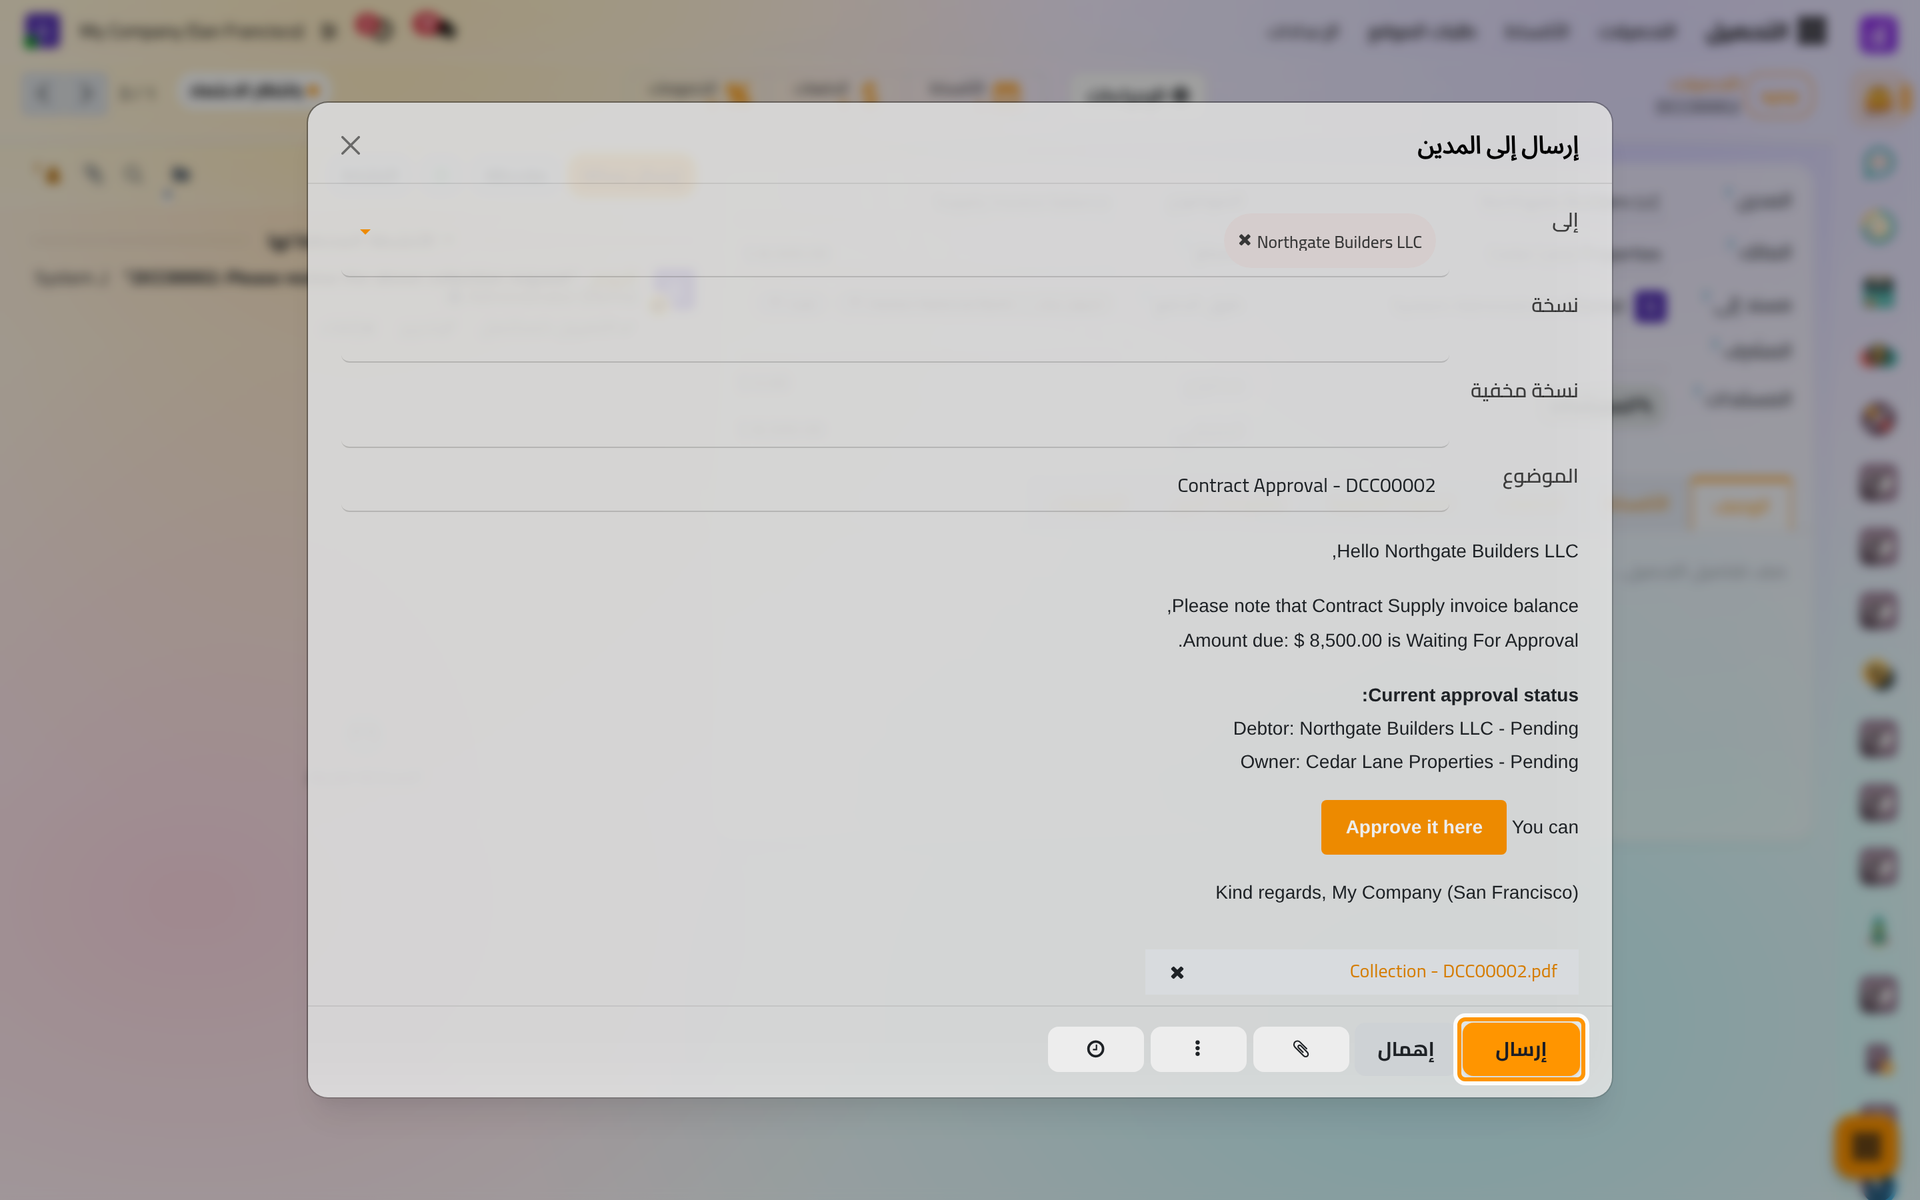Click the line Hello Northgate Builders LLC
1920x1200 pixels.
coord(1455,551)
